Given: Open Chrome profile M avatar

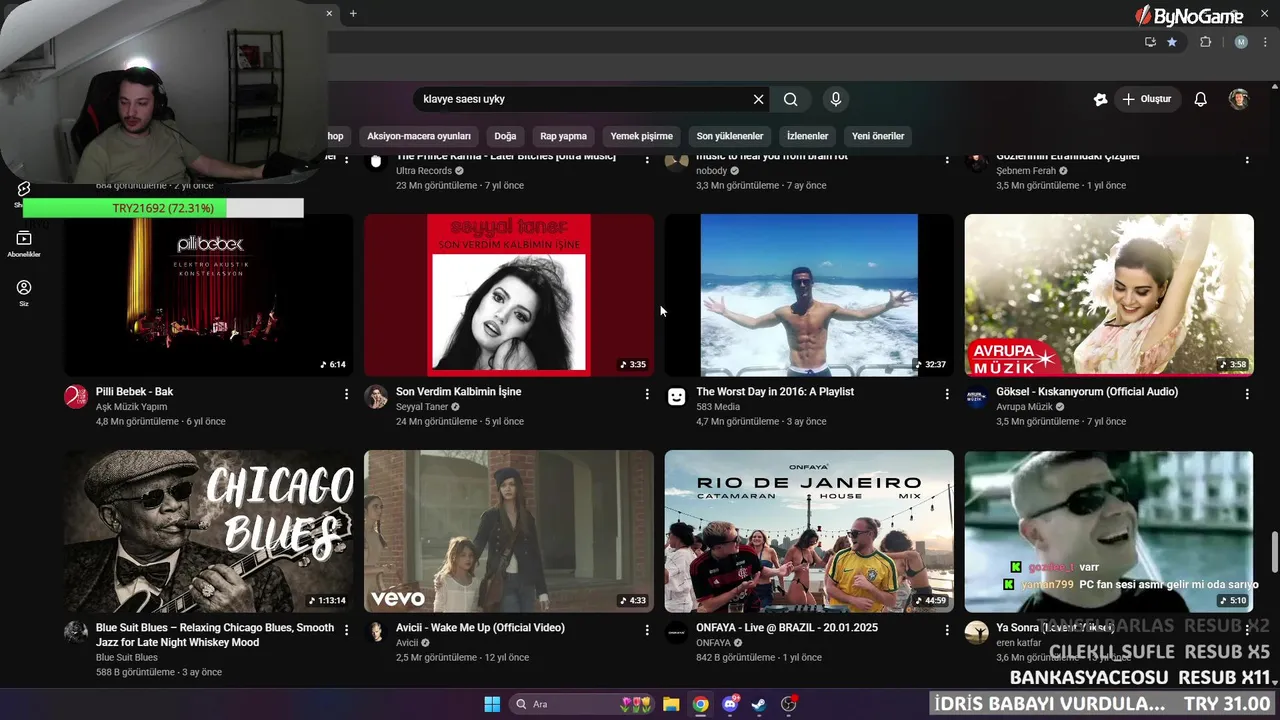Looking at the screenshot, I should tap(1241, 42).
